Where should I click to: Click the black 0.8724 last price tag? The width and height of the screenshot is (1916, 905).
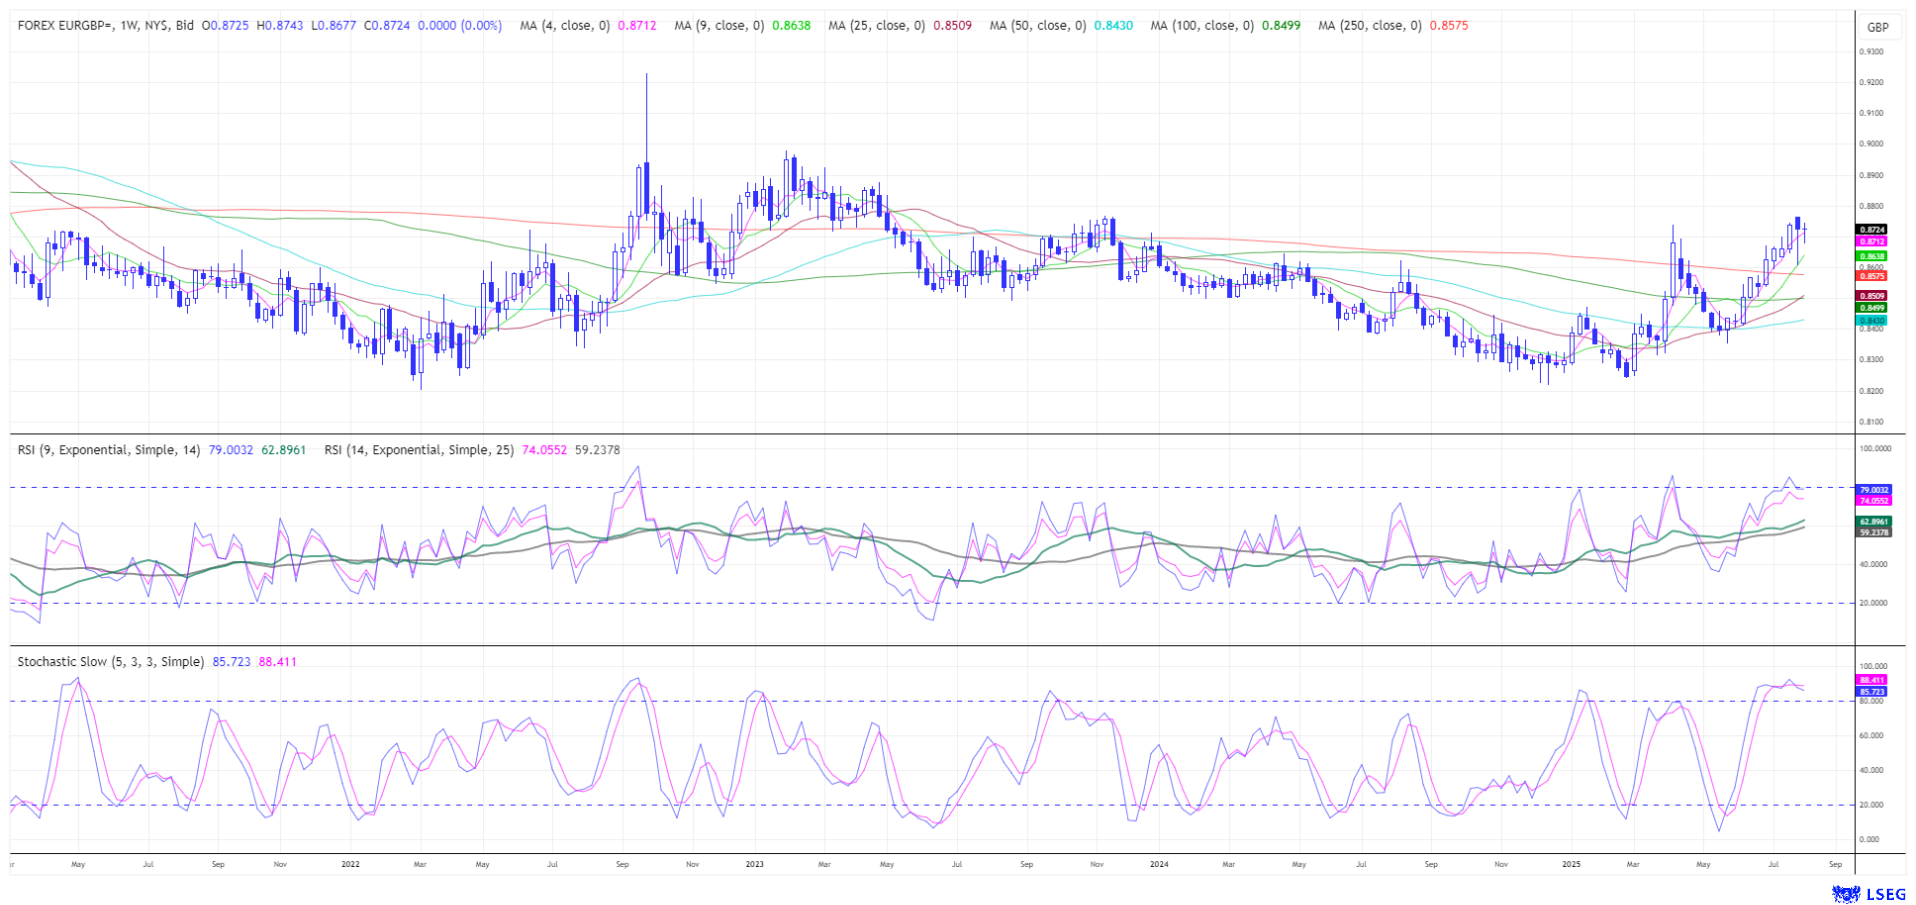(x=1872, y=230)
